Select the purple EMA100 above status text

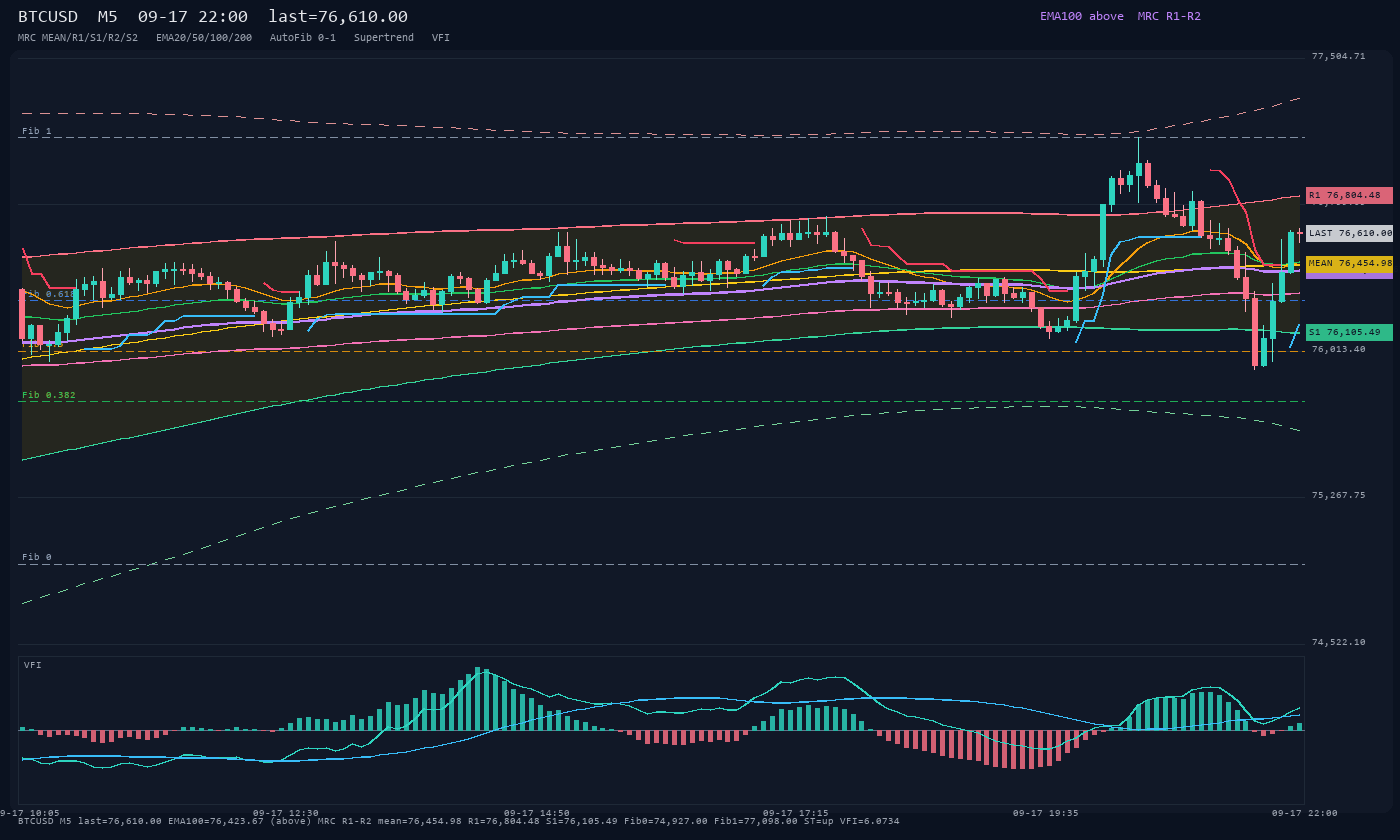tap(1082, 16)
